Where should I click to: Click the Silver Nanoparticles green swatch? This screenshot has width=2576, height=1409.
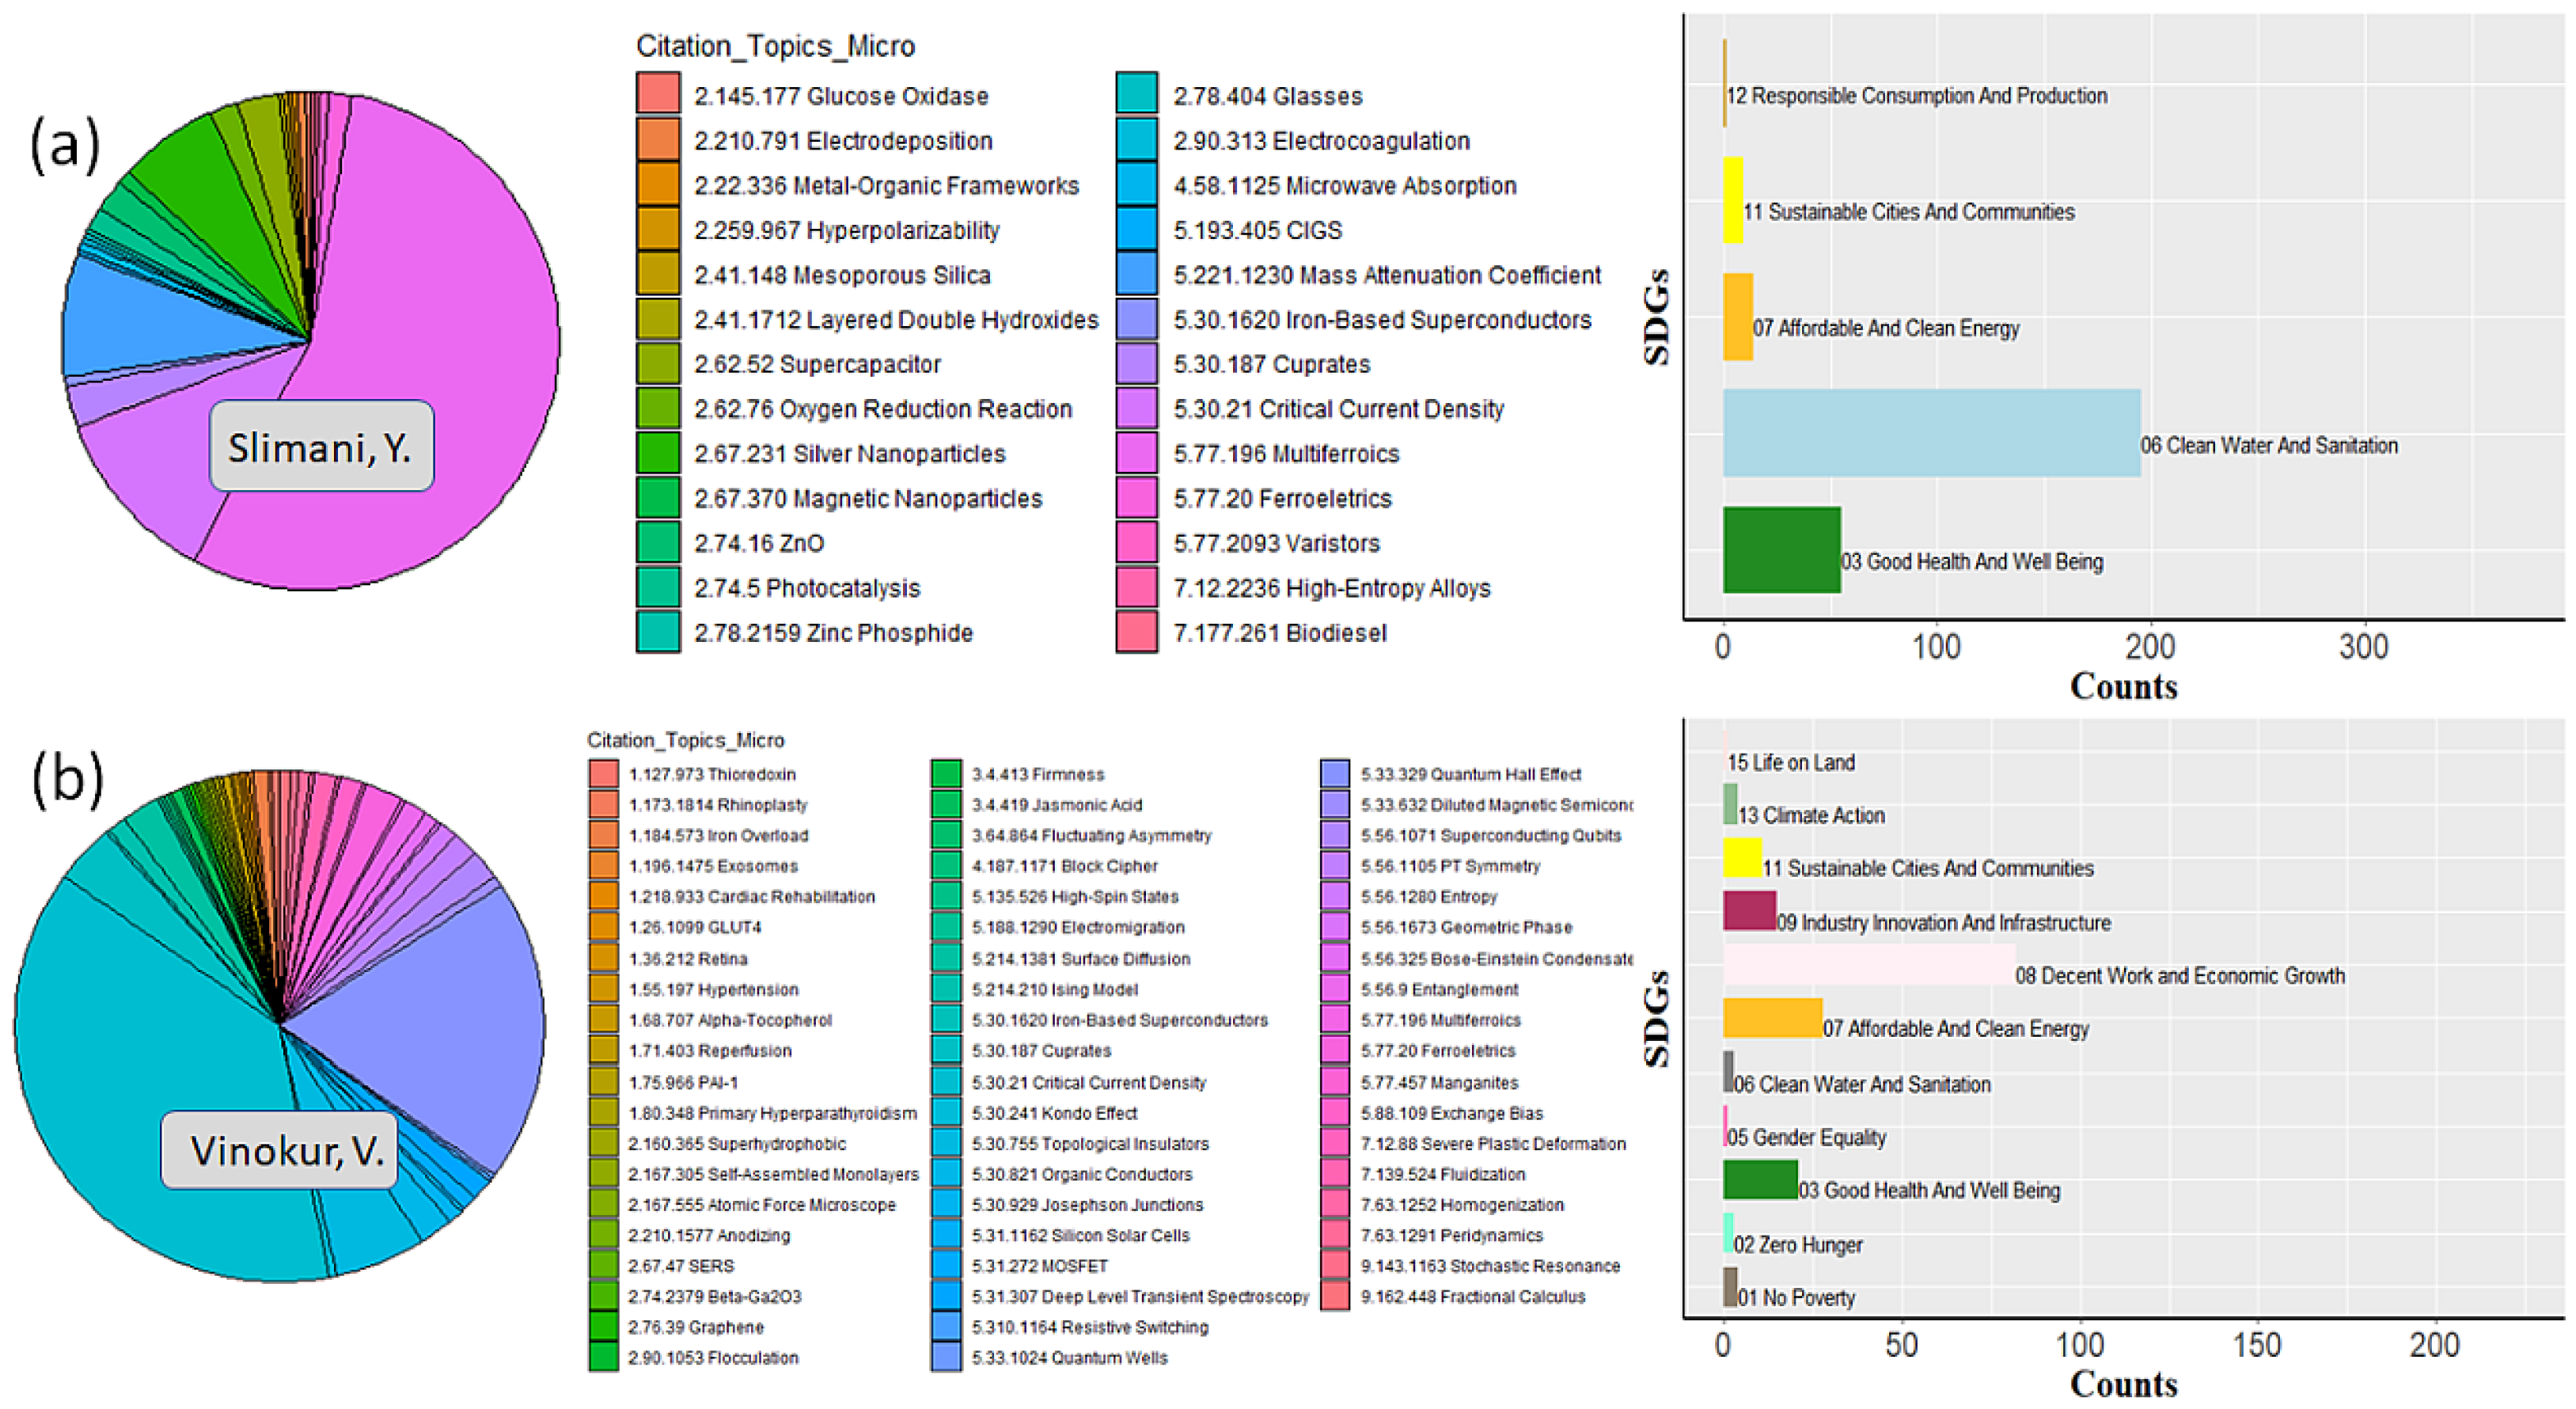(658, 452)
